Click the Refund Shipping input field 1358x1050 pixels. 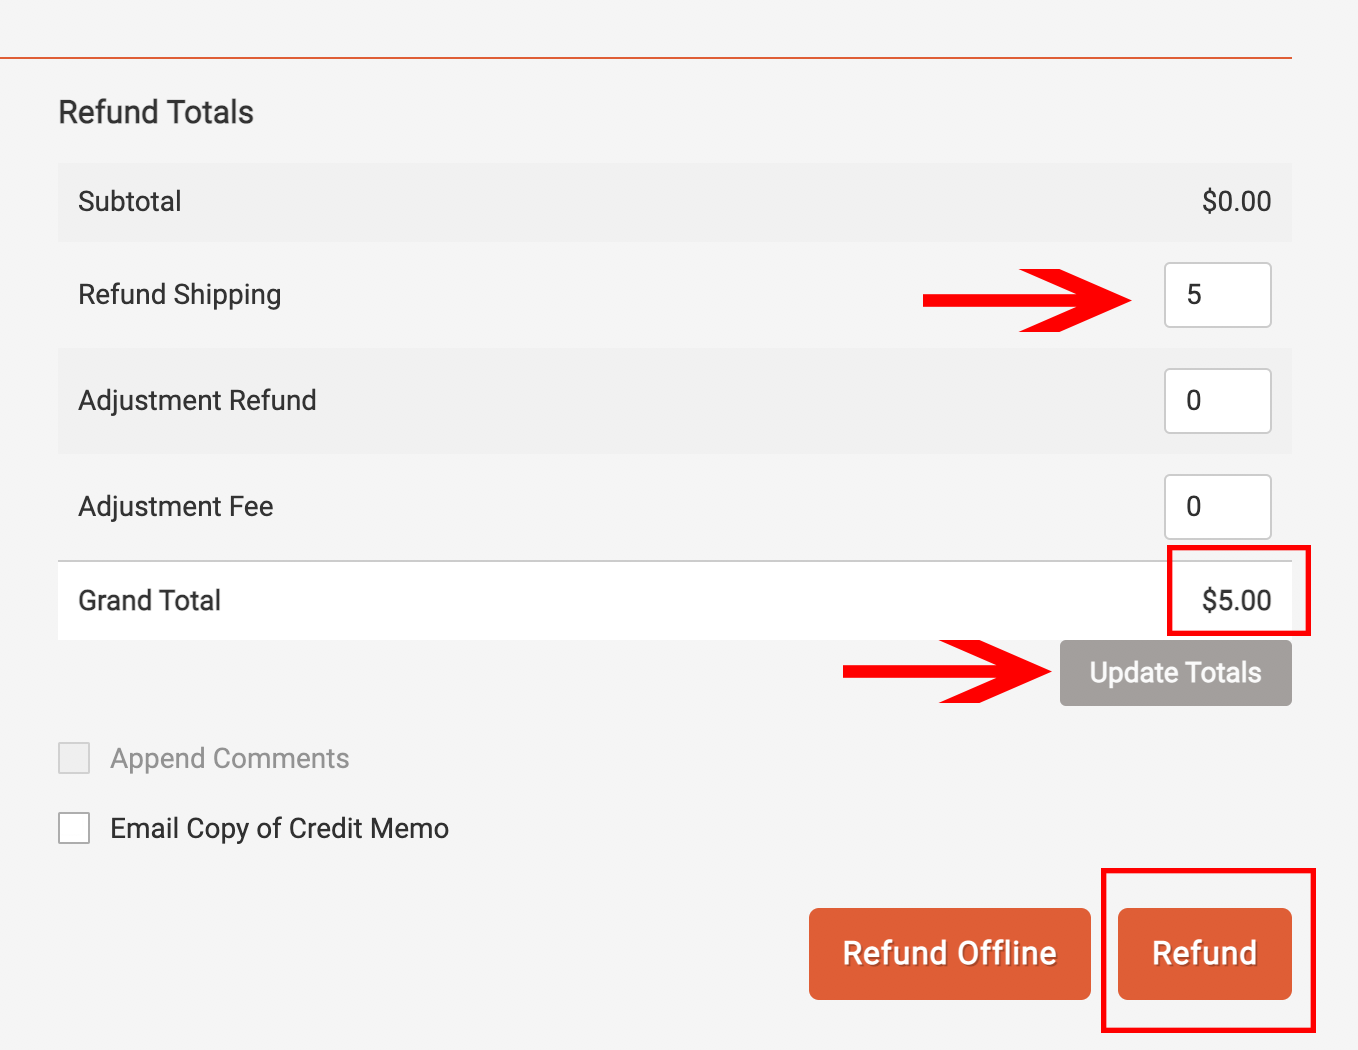pos(1217,295)
